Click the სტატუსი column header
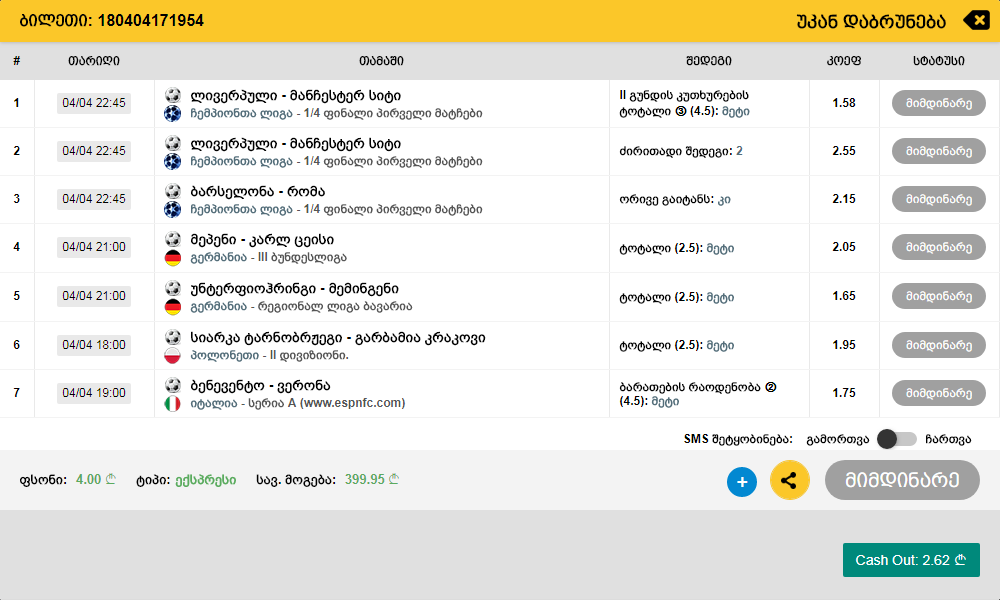Screen dimensions: 1000x600 [938, 61]
